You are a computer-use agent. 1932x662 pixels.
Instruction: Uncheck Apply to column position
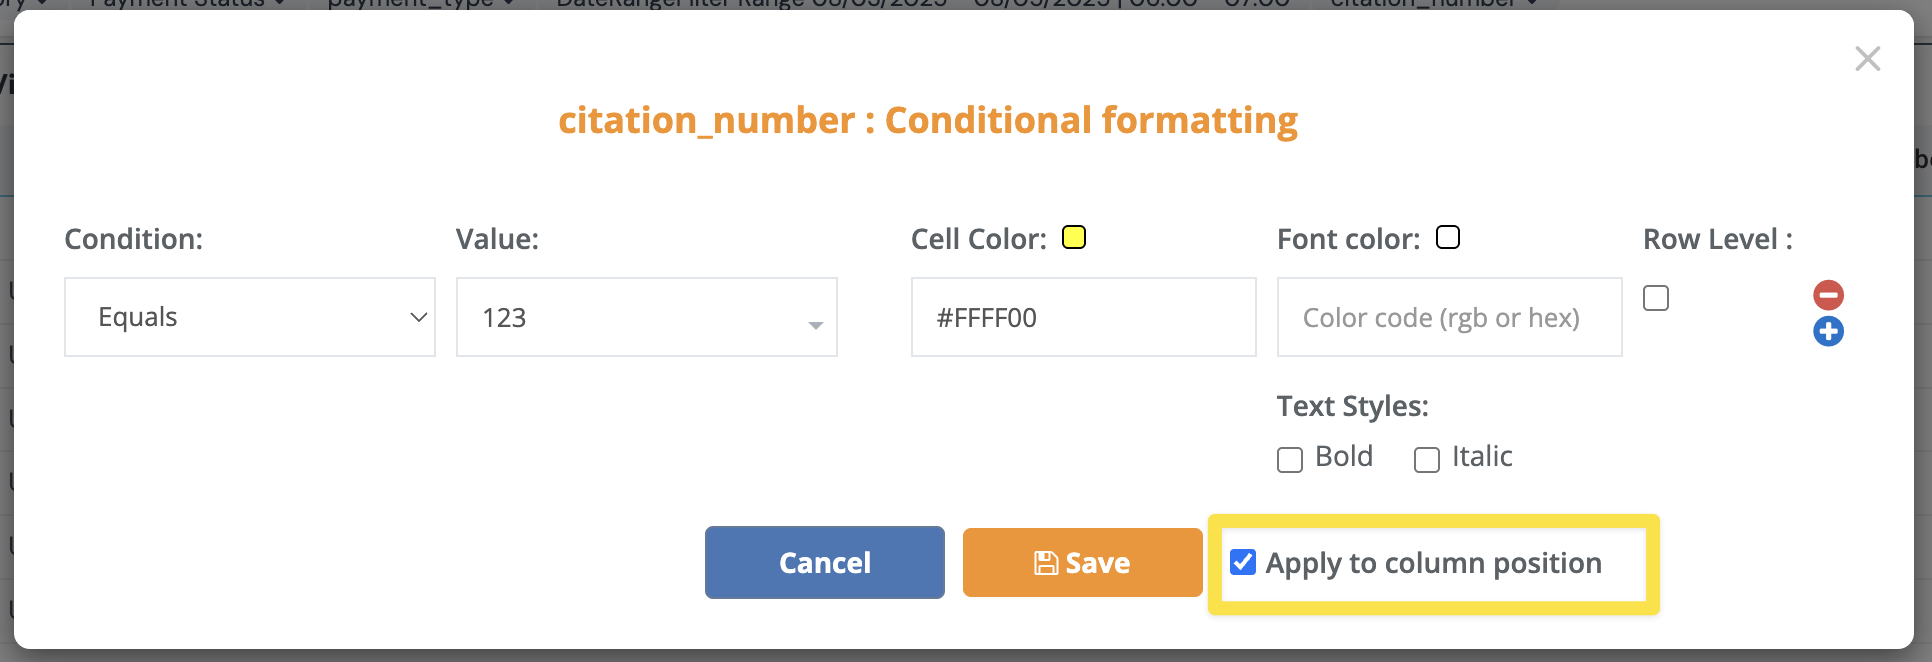[x=1243, y=562]
